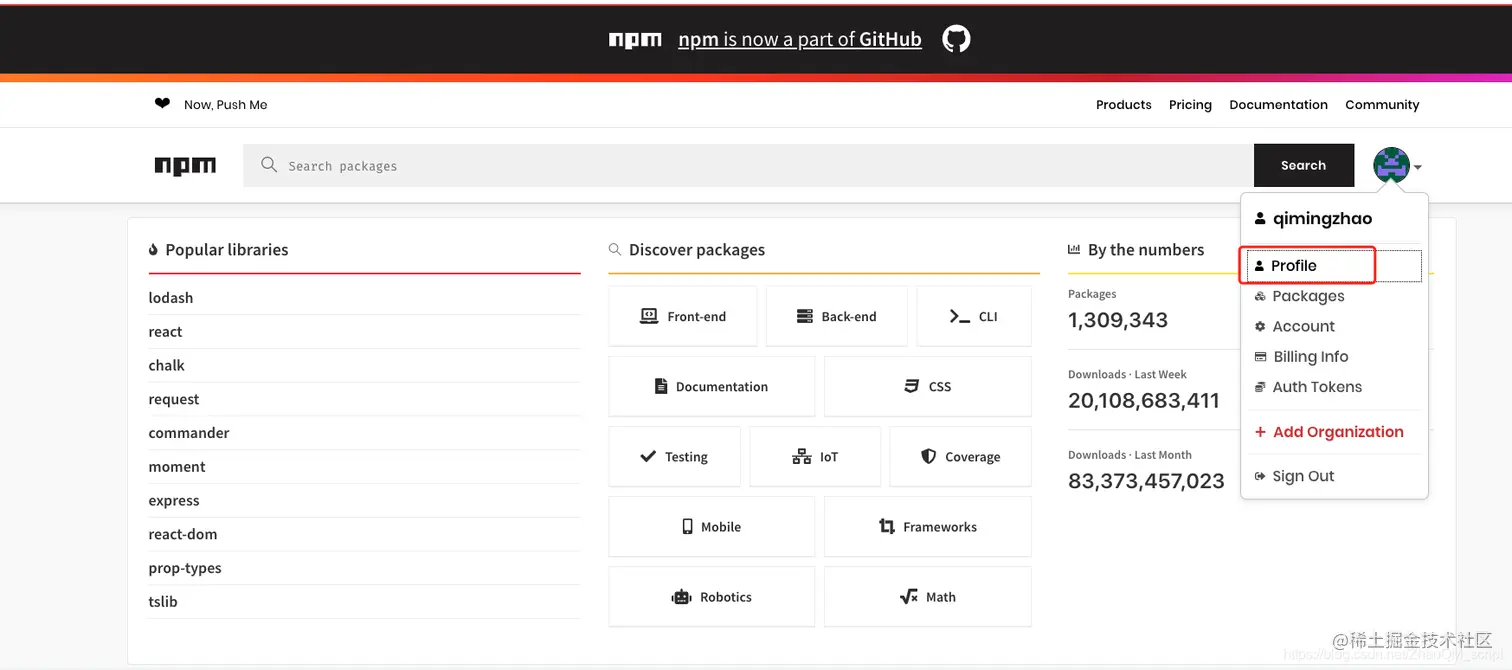Viewport: 1512px width, 670px height.
Task: Click the Auth Tokens stack icon
Action: click(x=1260, y=387)
